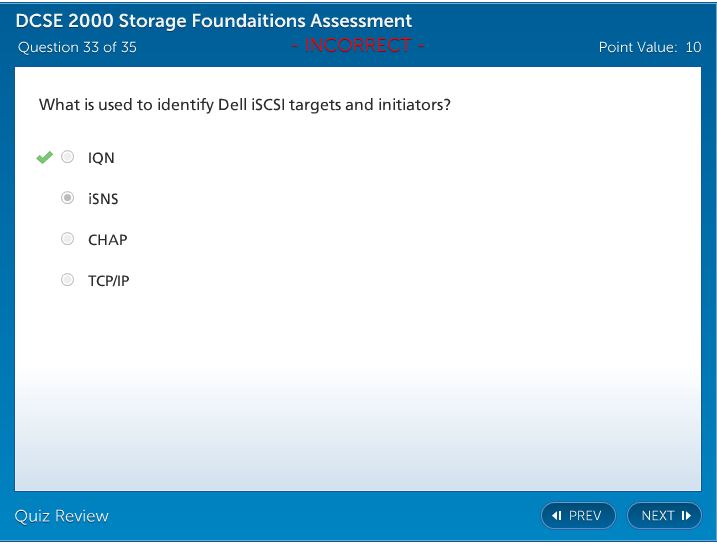Click the Question 33 of 35 counter
Screen dimensions: 717x545
77,47
